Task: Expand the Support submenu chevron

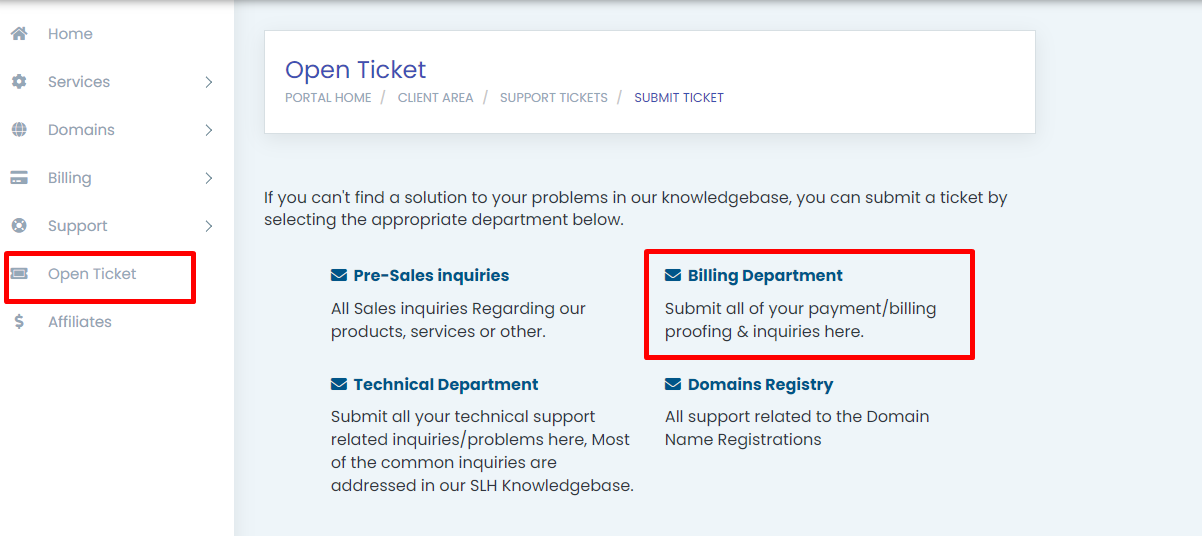Action: pos(208,226)
